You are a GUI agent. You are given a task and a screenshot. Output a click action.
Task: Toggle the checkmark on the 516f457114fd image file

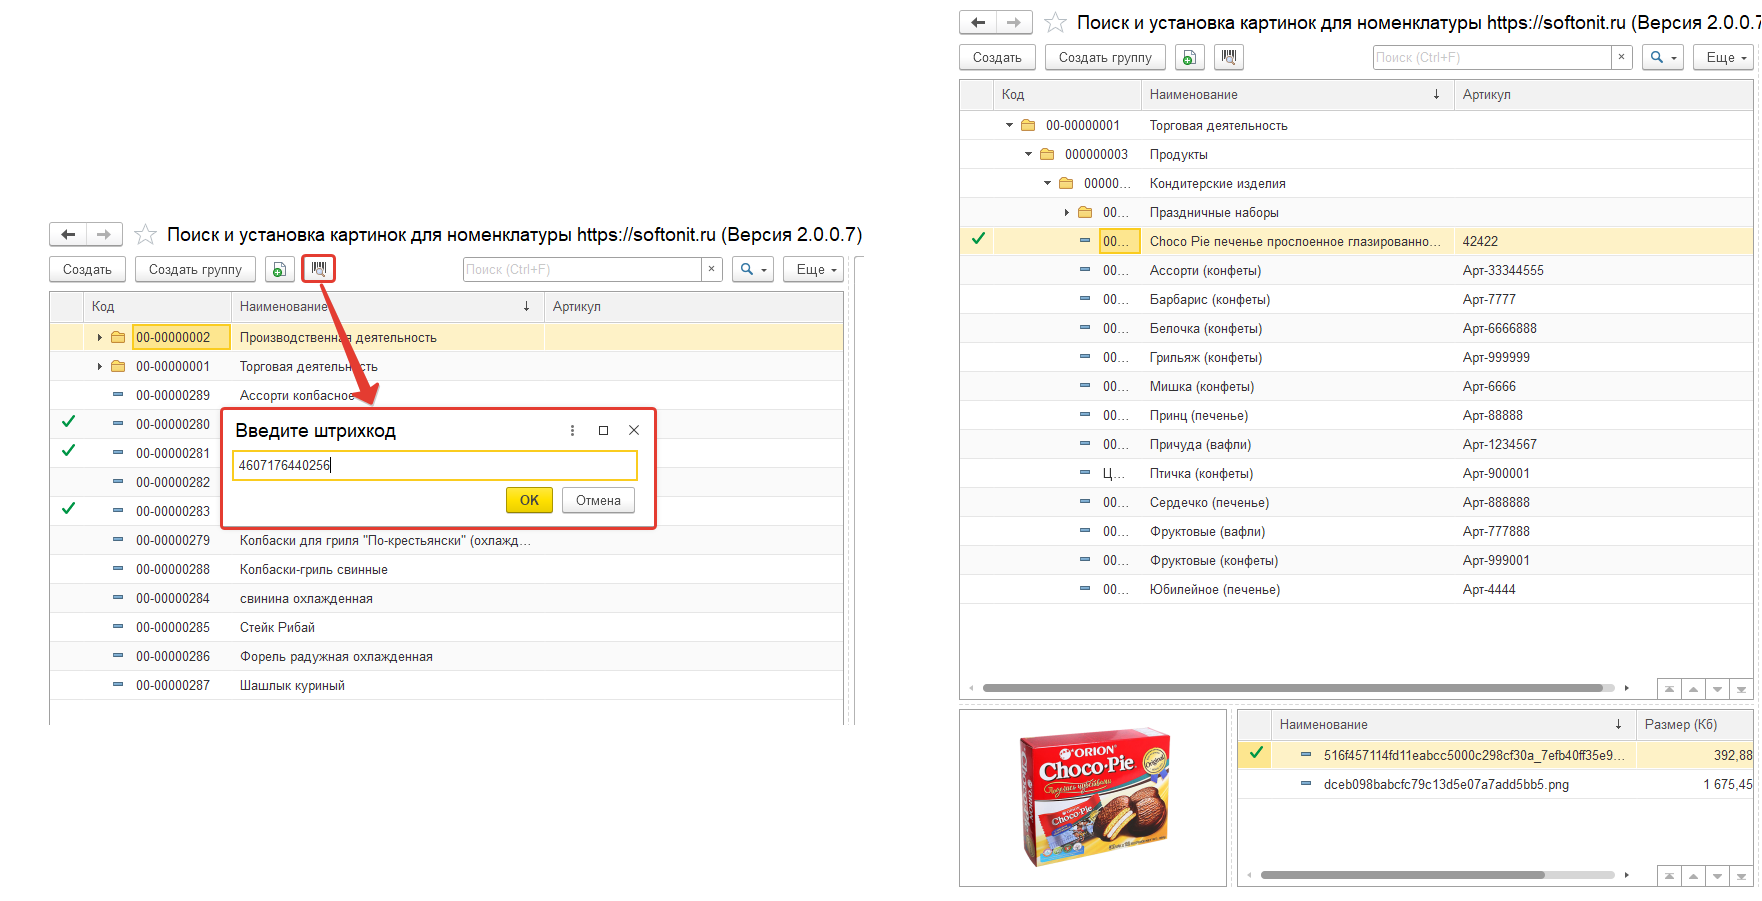point(1256,753)
